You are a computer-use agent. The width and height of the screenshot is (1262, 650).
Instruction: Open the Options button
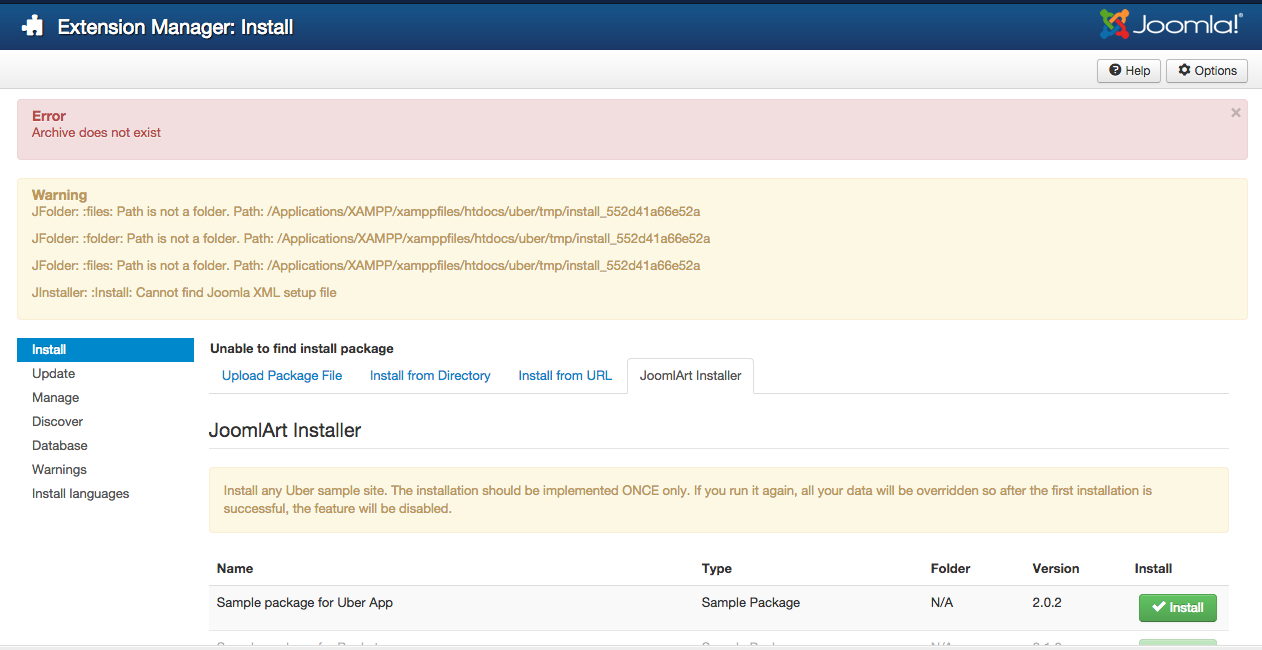tap(1207, 71)
